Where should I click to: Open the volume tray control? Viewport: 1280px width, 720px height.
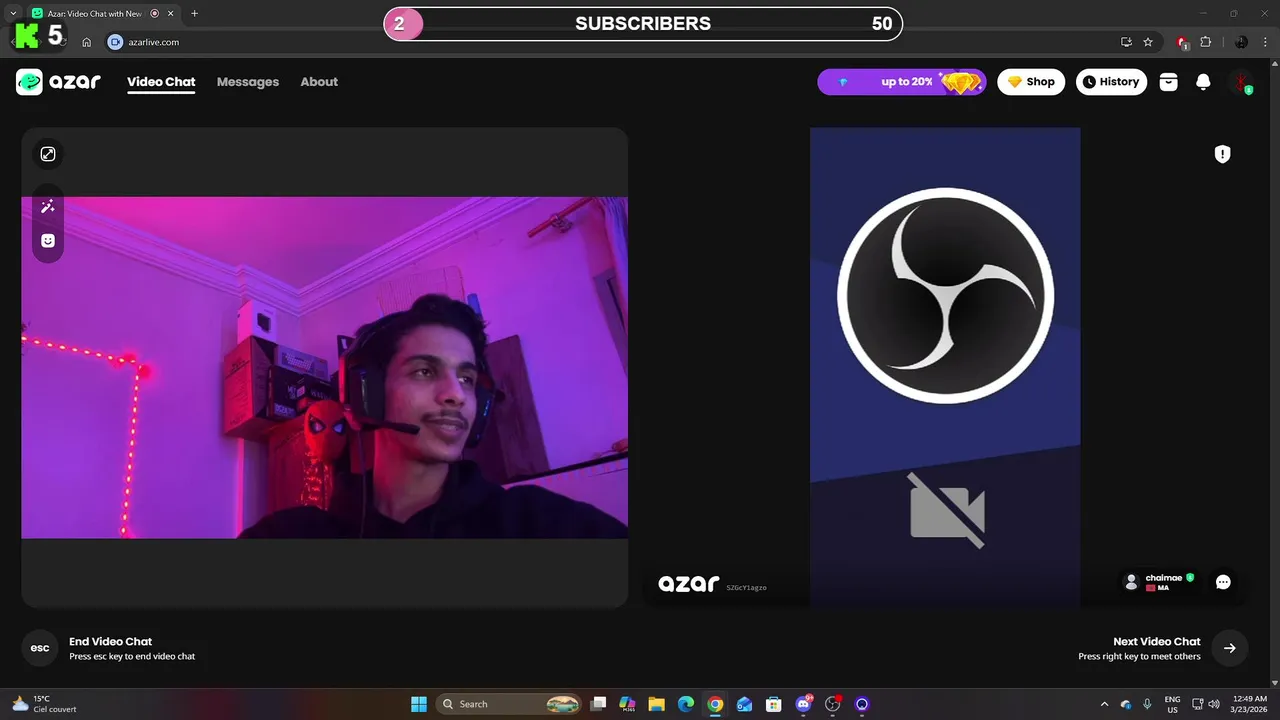pyautogui.click(x=1214, y=704)
